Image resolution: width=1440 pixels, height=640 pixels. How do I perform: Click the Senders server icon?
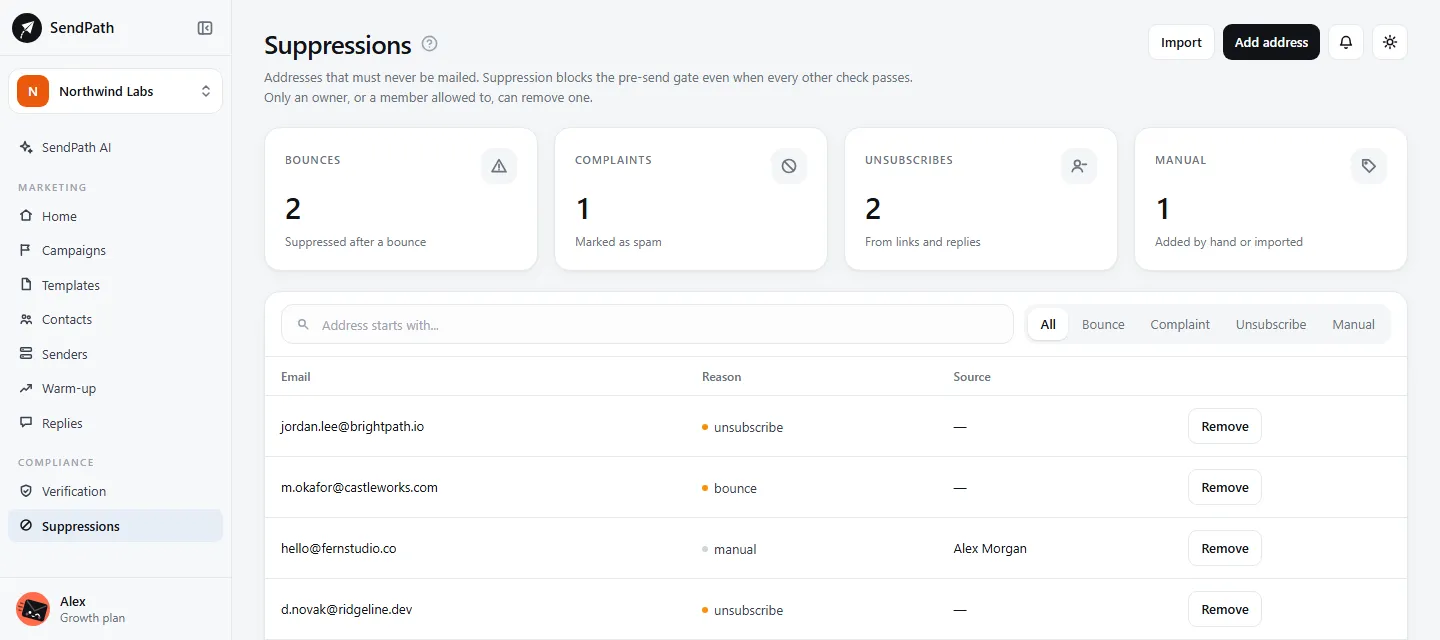pyautogui.click(x=26, y=354)
